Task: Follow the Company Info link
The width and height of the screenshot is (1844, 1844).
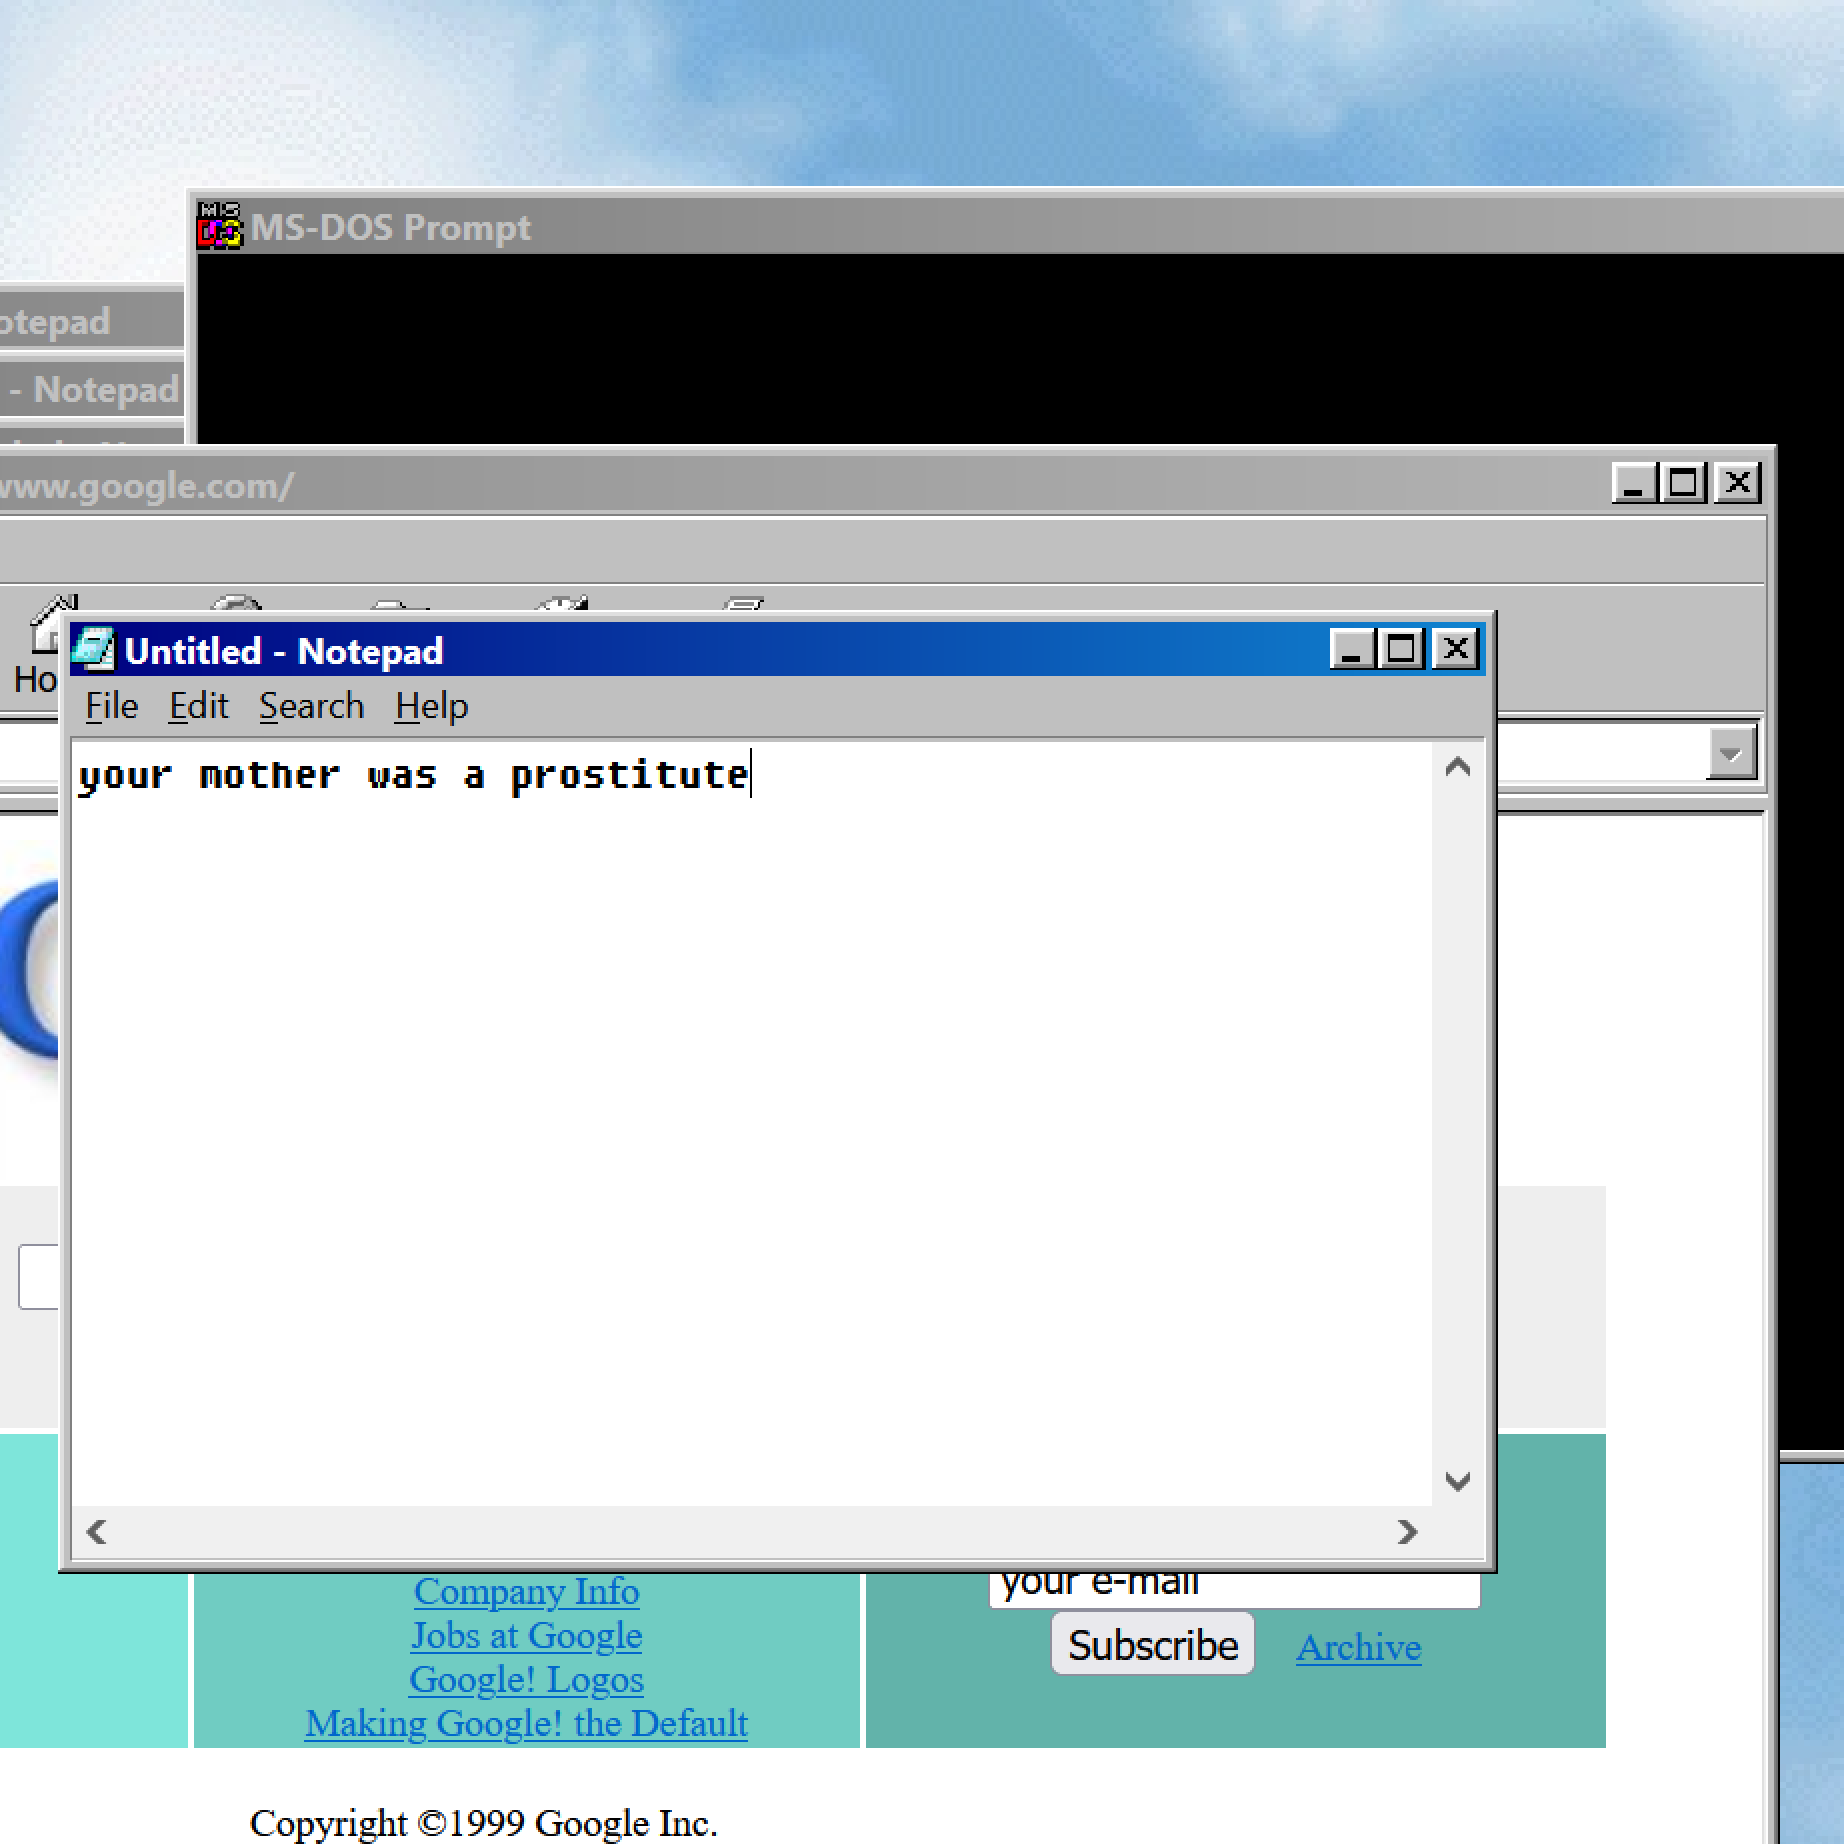Action: (x=526, y=1591)
